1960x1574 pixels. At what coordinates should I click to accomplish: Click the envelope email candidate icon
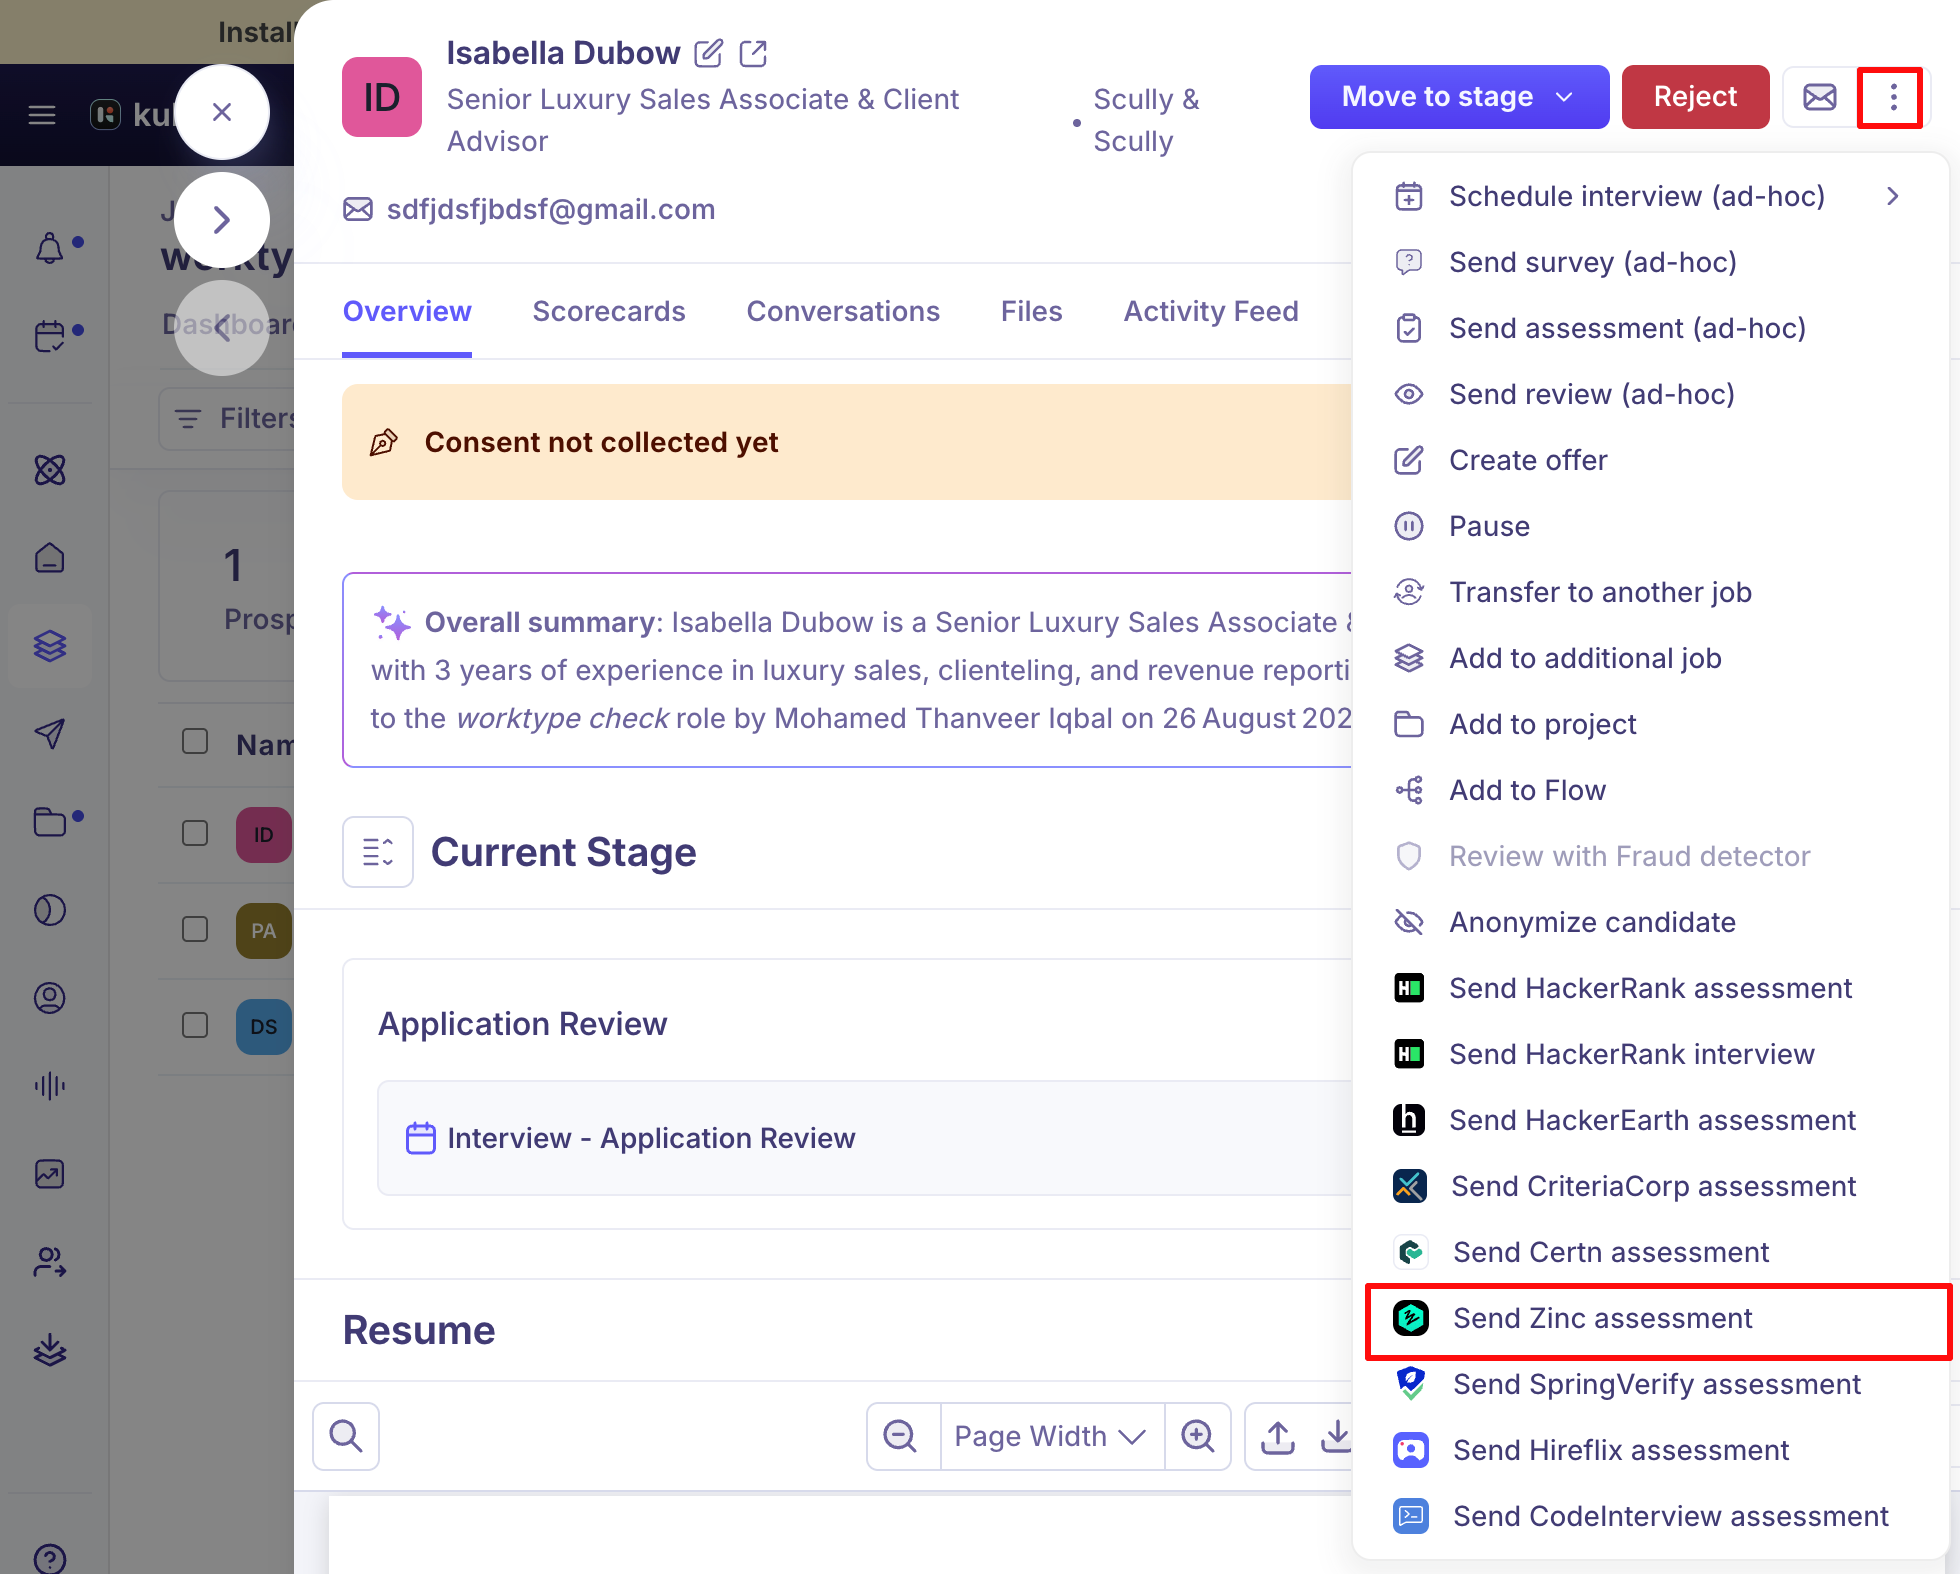tap(1819, 97)
